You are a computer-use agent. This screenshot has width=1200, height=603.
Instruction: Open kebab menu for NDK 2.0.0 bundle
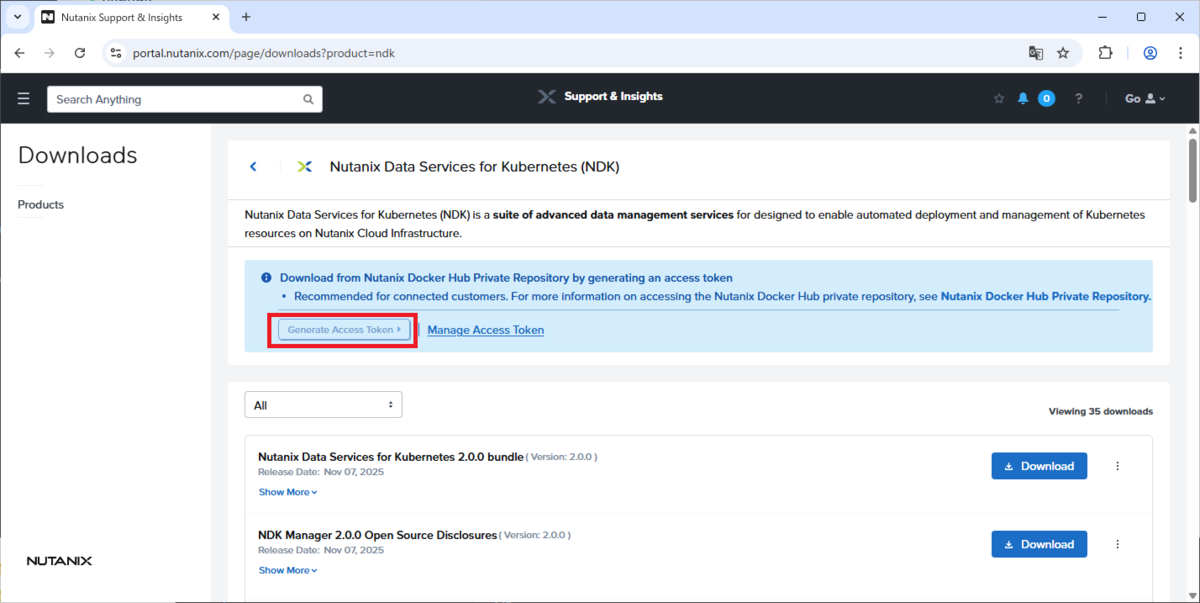click(x=1118, y=466)
